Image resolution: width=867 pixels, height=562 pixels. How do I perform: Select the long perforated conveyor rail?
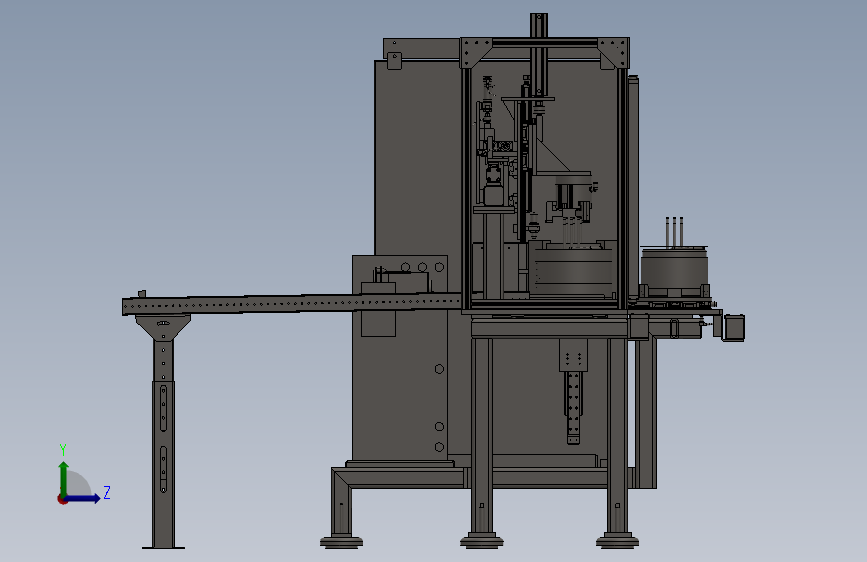pyautogui.click(x=292, y=304)
